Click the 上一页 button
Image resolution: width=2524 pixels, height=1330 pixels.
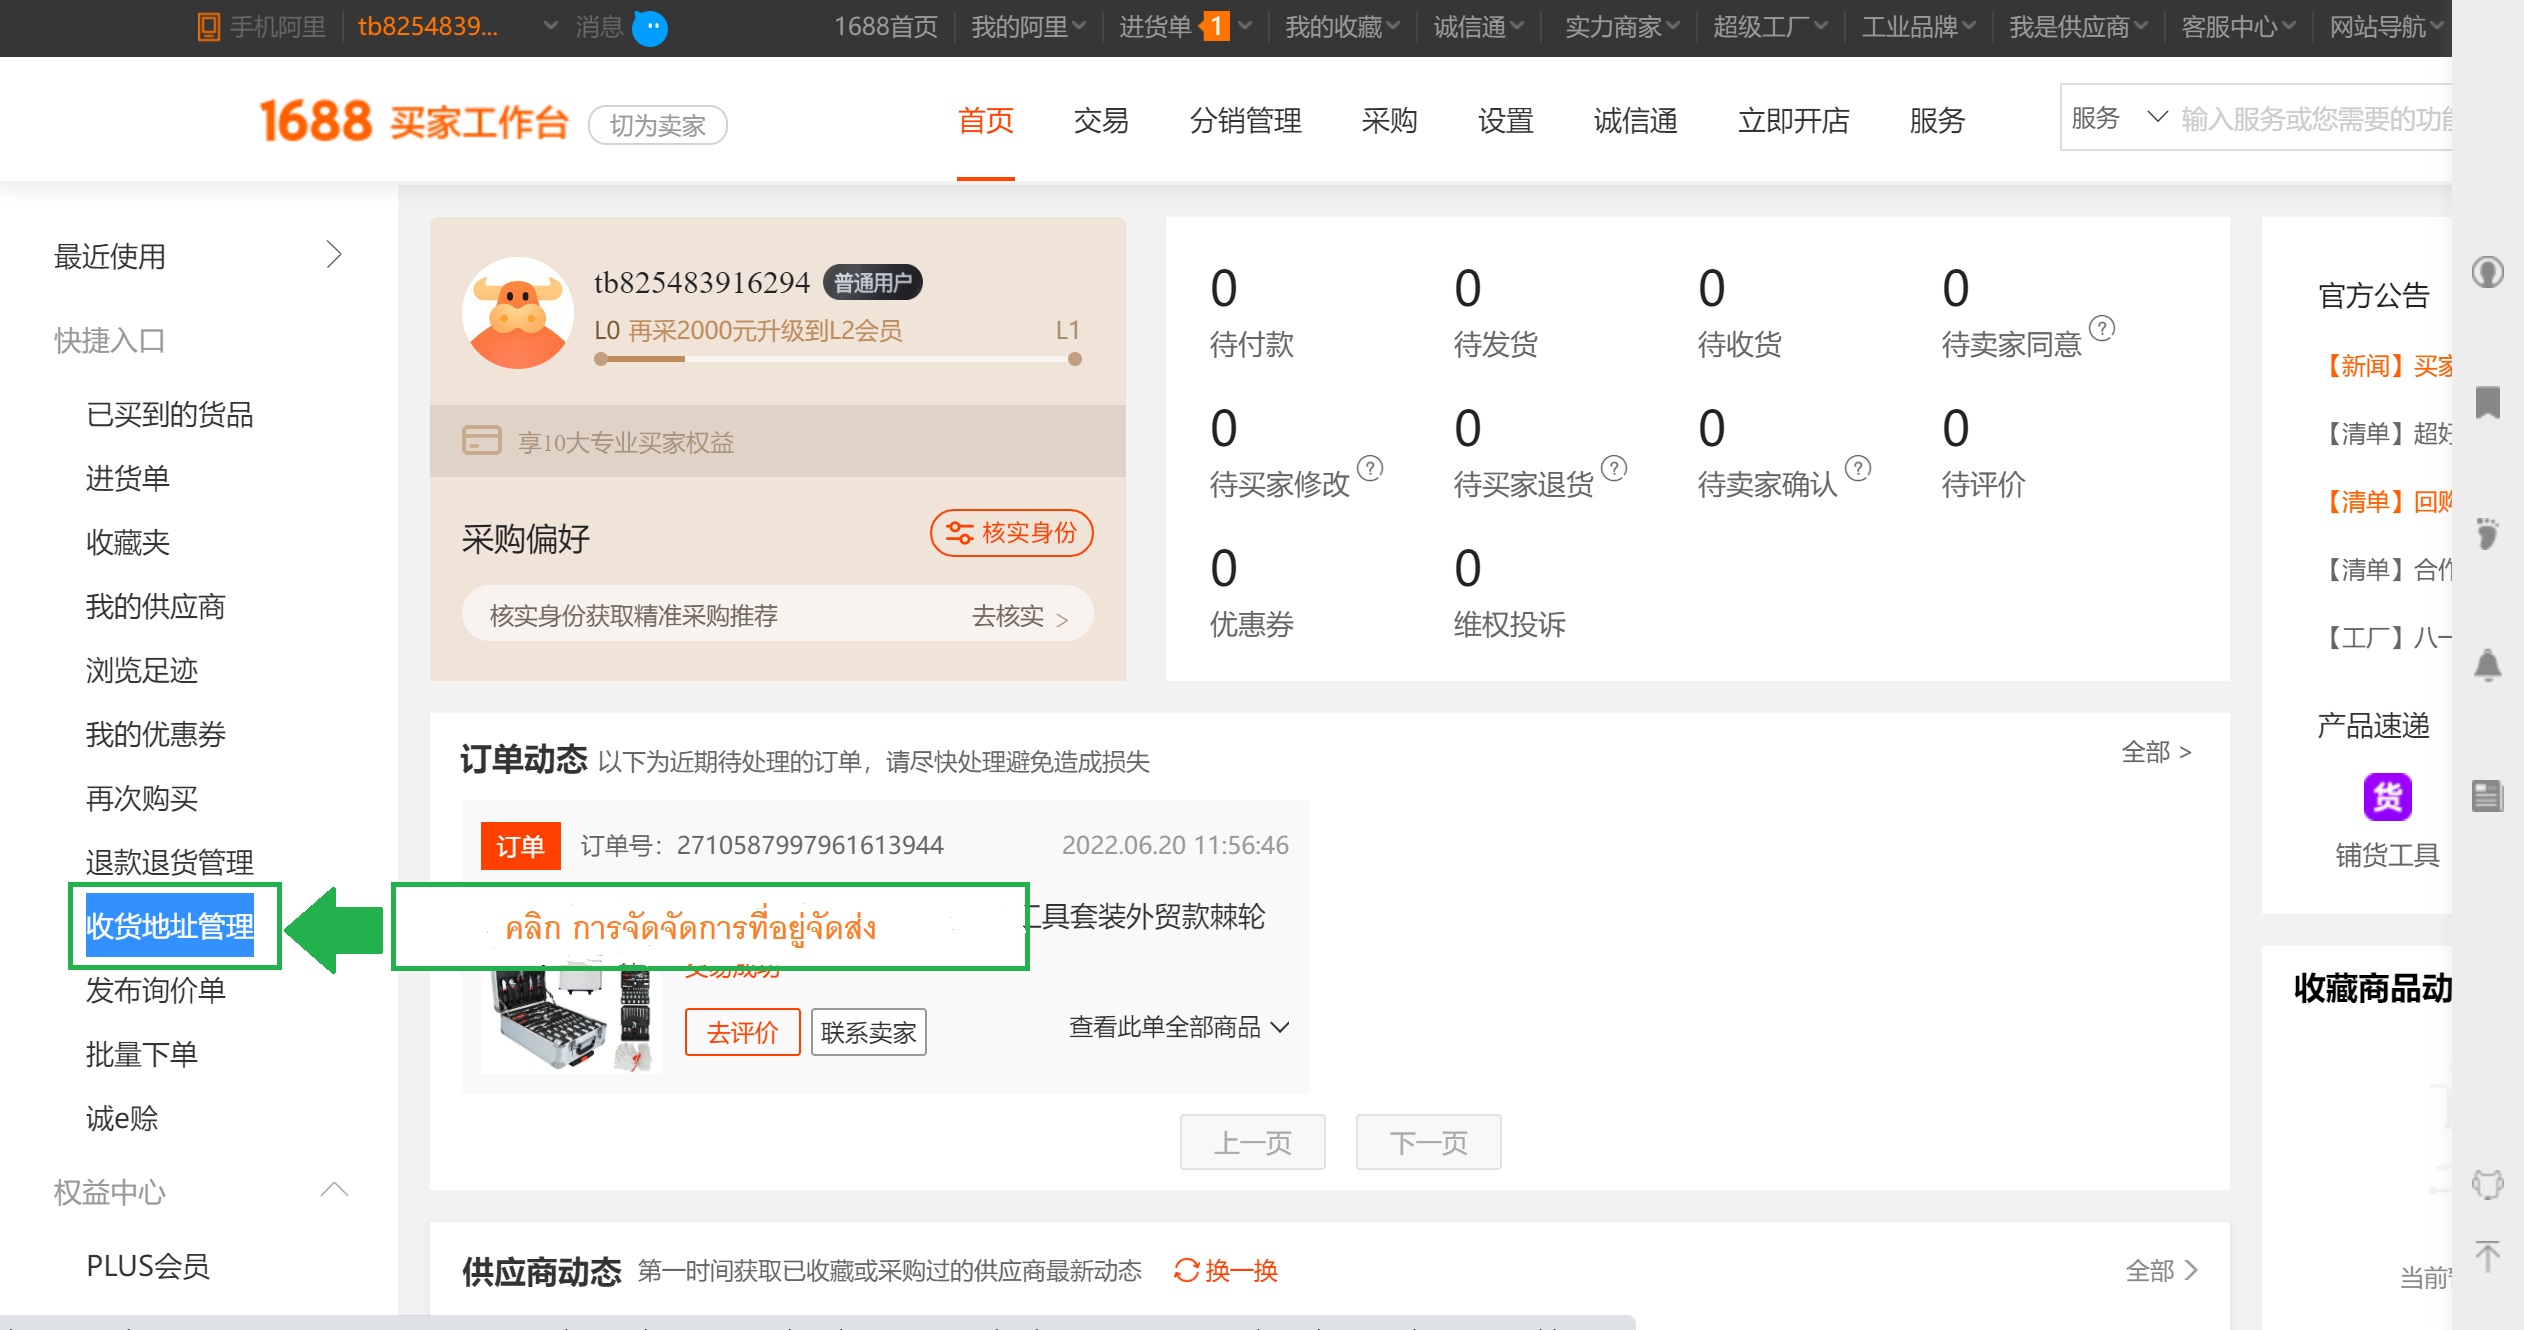[x=1252, y=1142]
